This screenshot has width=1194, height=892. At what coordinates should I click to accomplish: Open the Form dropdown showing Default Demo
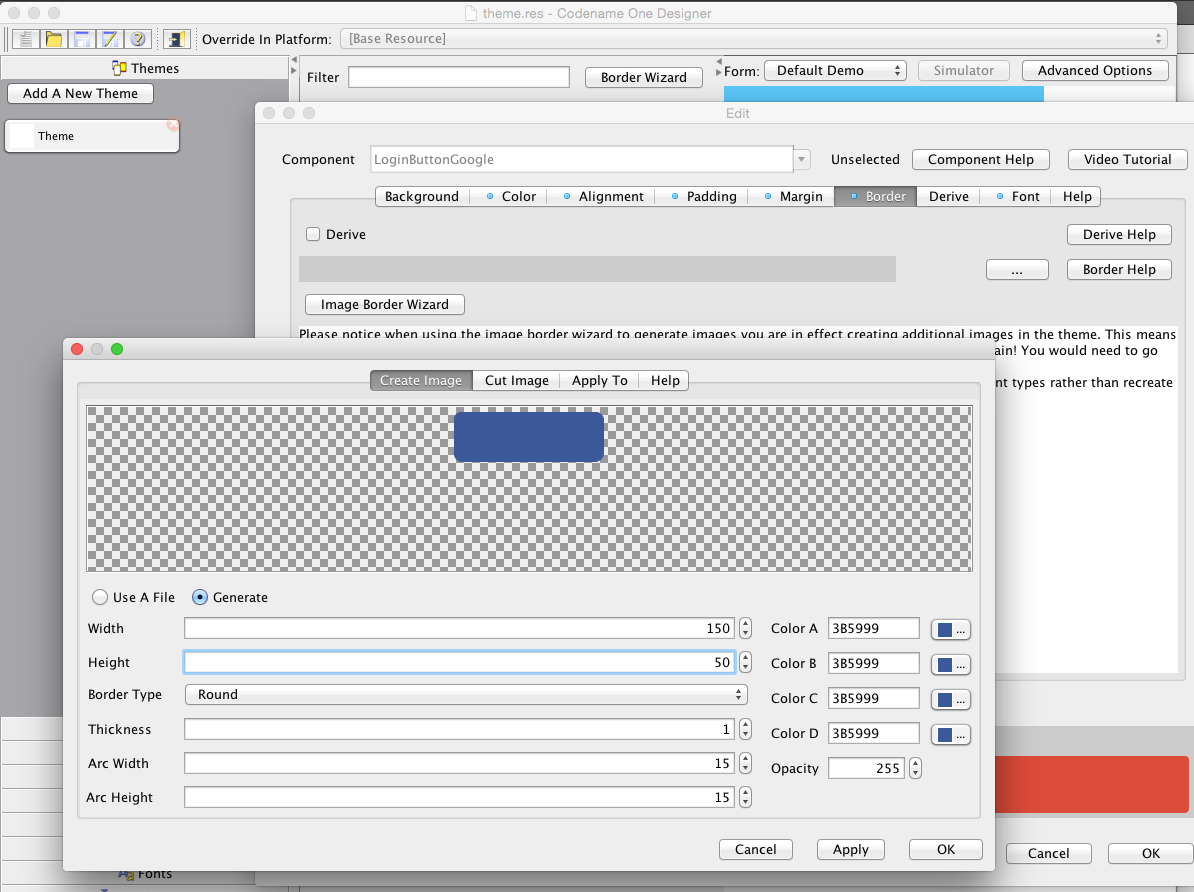pos(835,70)
